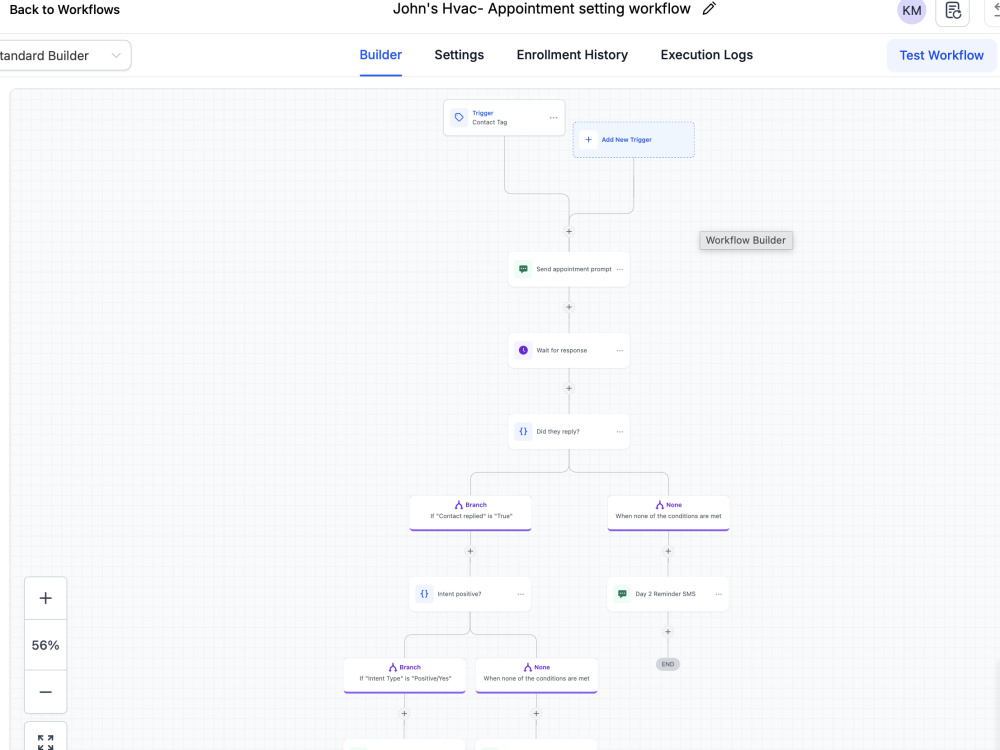Open the three-dots menu on Send appointment prompt
The width and height of the screenshot is (1000, 750).
coord(620,269)
